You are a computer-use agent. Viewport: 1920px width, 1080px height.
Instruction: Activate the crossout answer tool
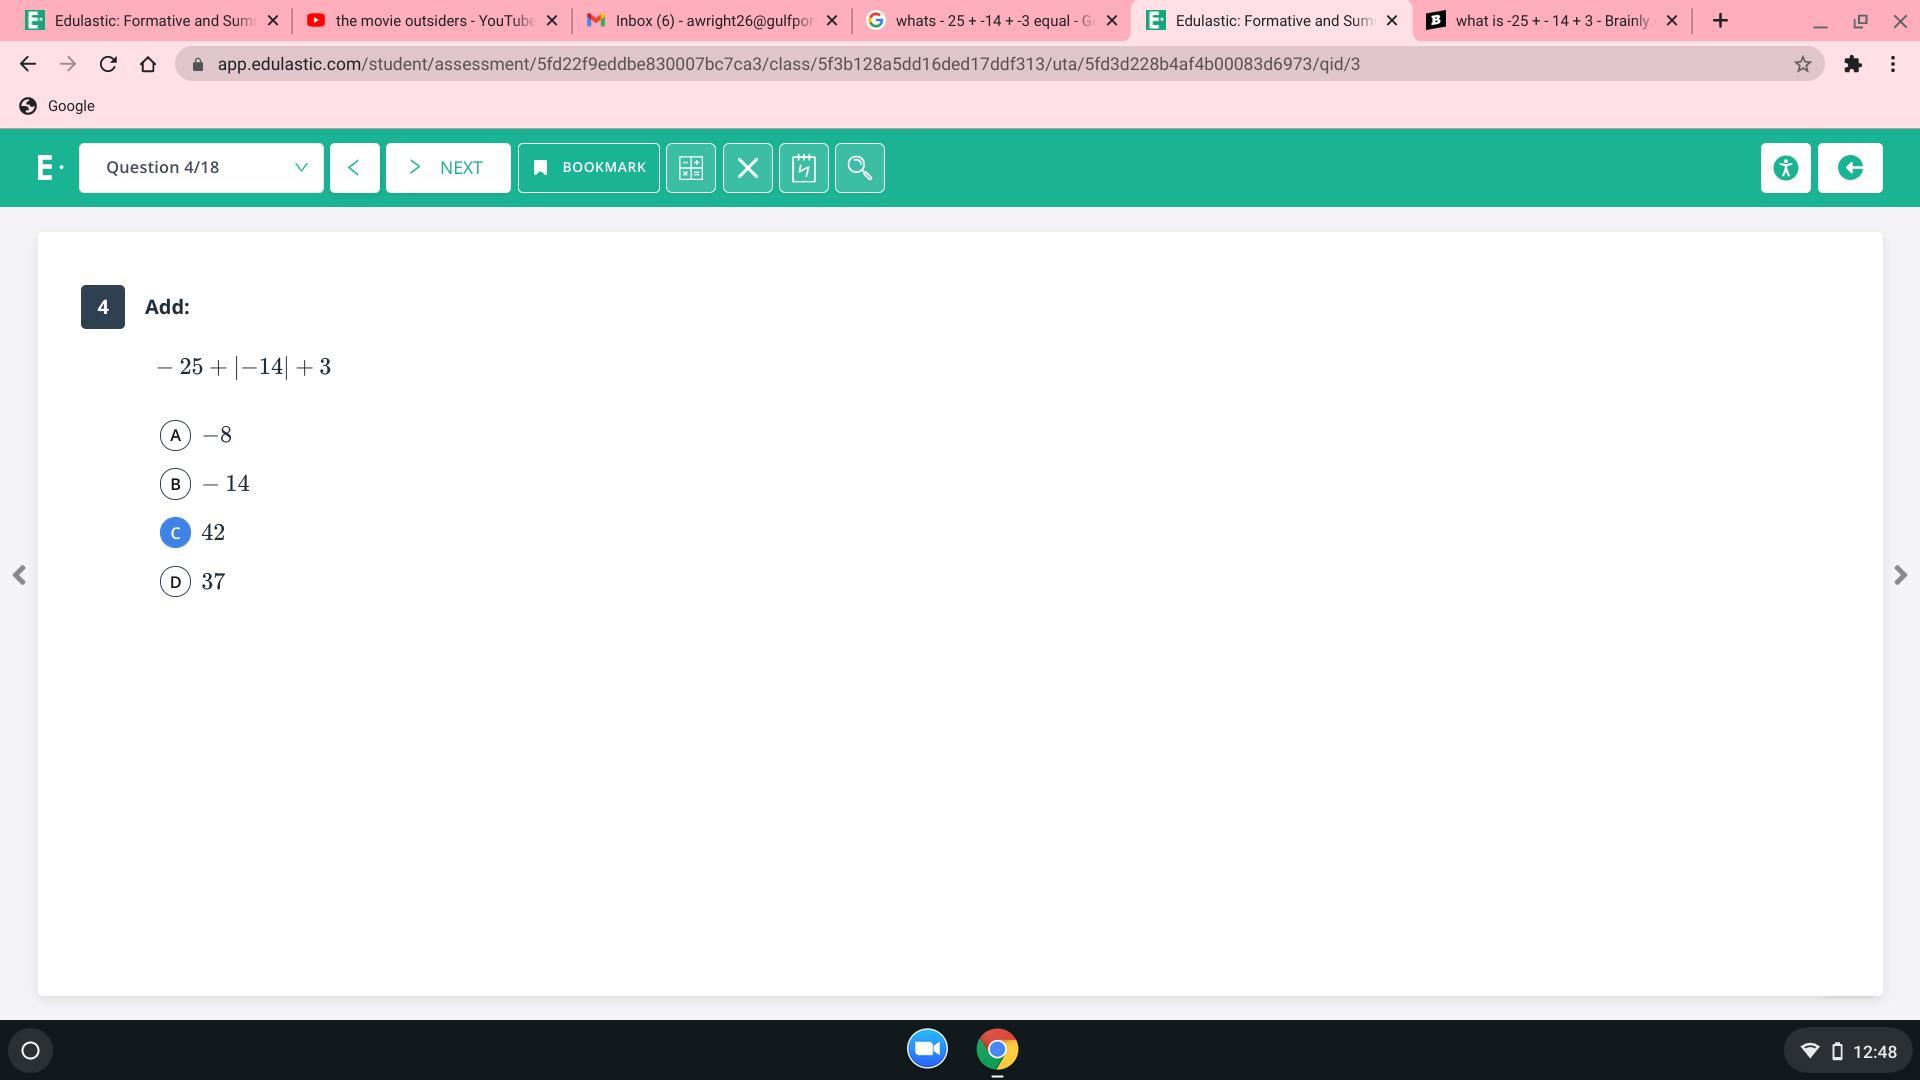coord(747,168)
